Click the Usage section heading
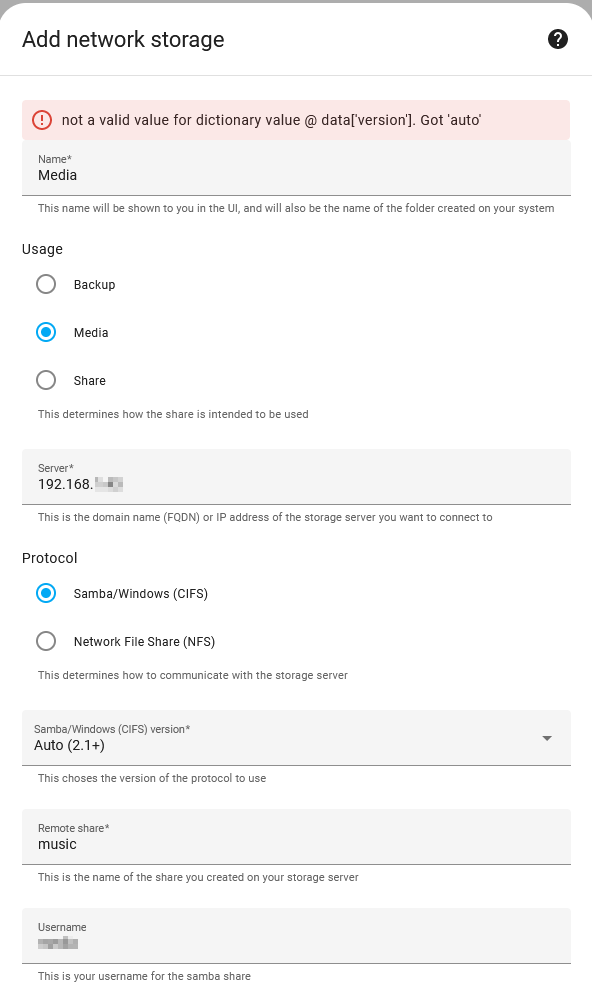The image size is (592, 991). (x=42, y=248)
